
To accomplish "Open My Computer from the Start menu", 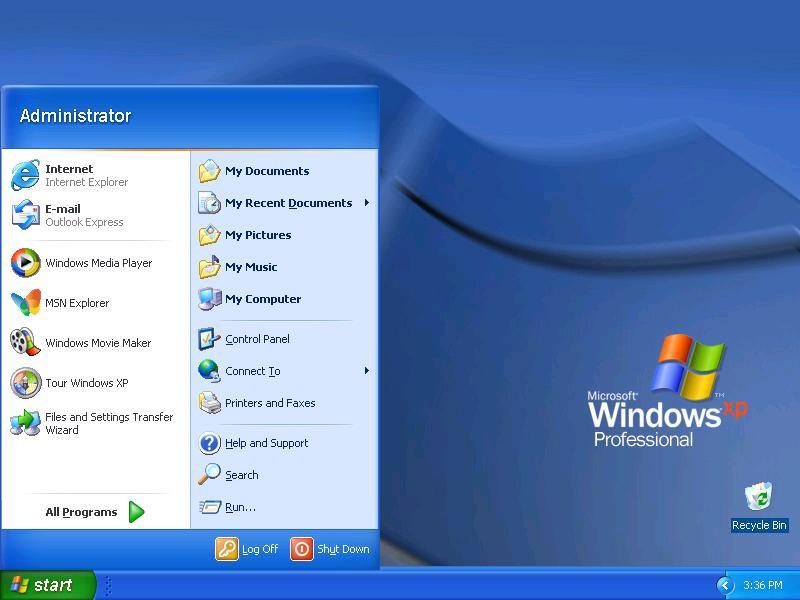I will [x=263, y=298].
